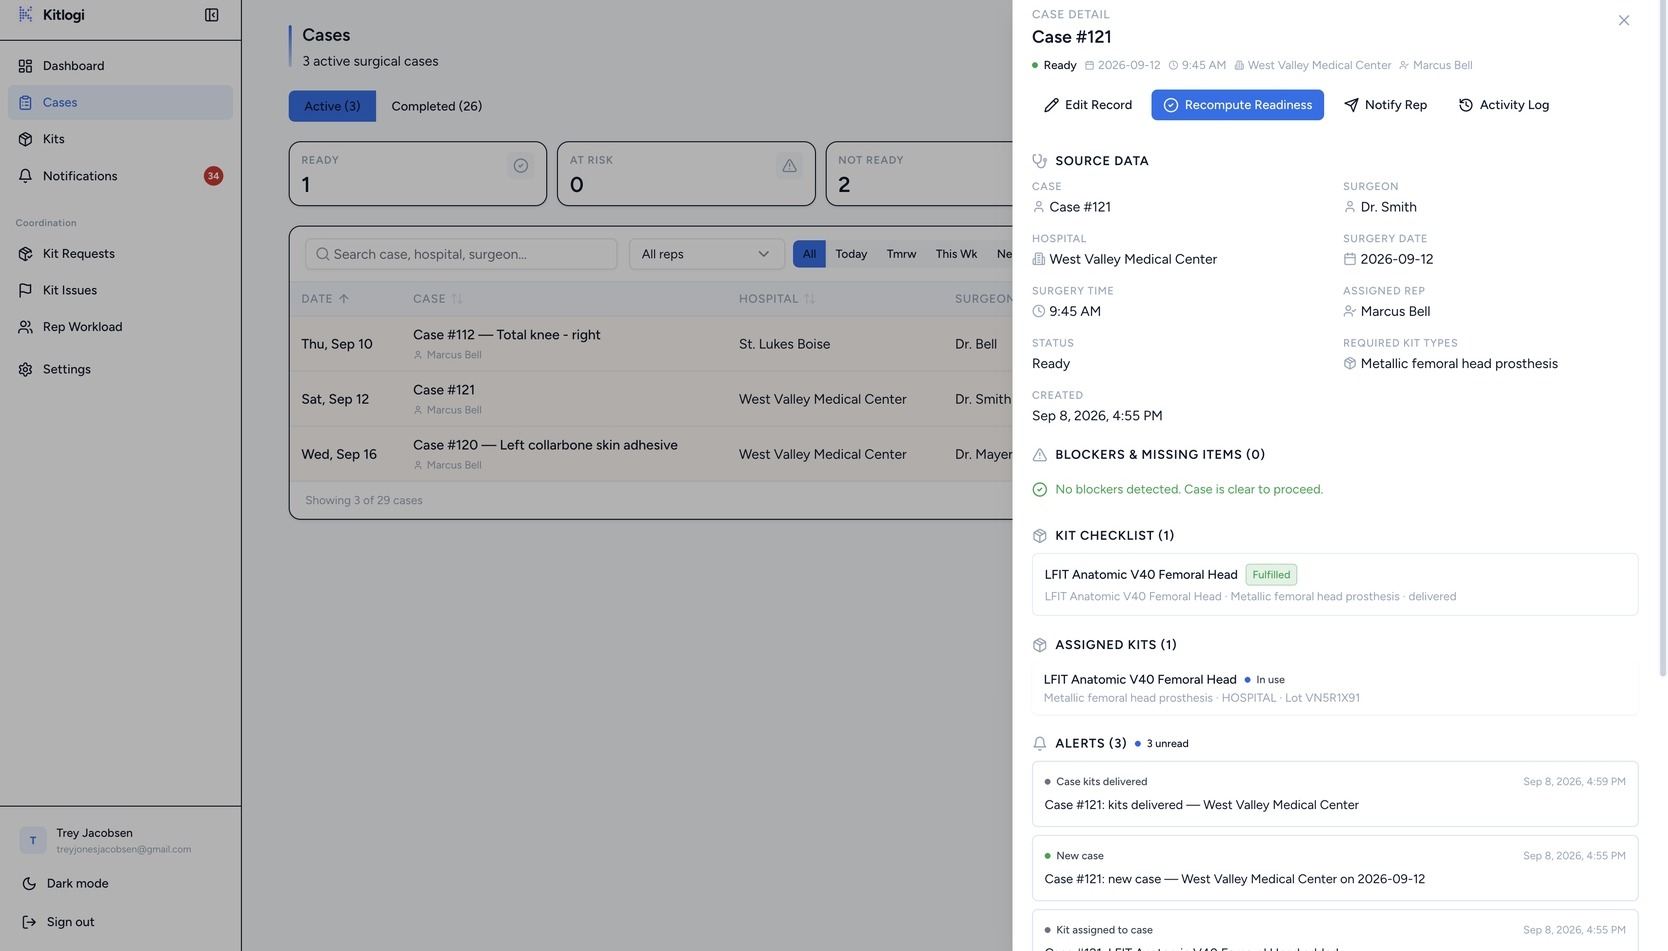Click the At Risk warning icon
This screenshot has height=951, width=1668.
(789, 166)
